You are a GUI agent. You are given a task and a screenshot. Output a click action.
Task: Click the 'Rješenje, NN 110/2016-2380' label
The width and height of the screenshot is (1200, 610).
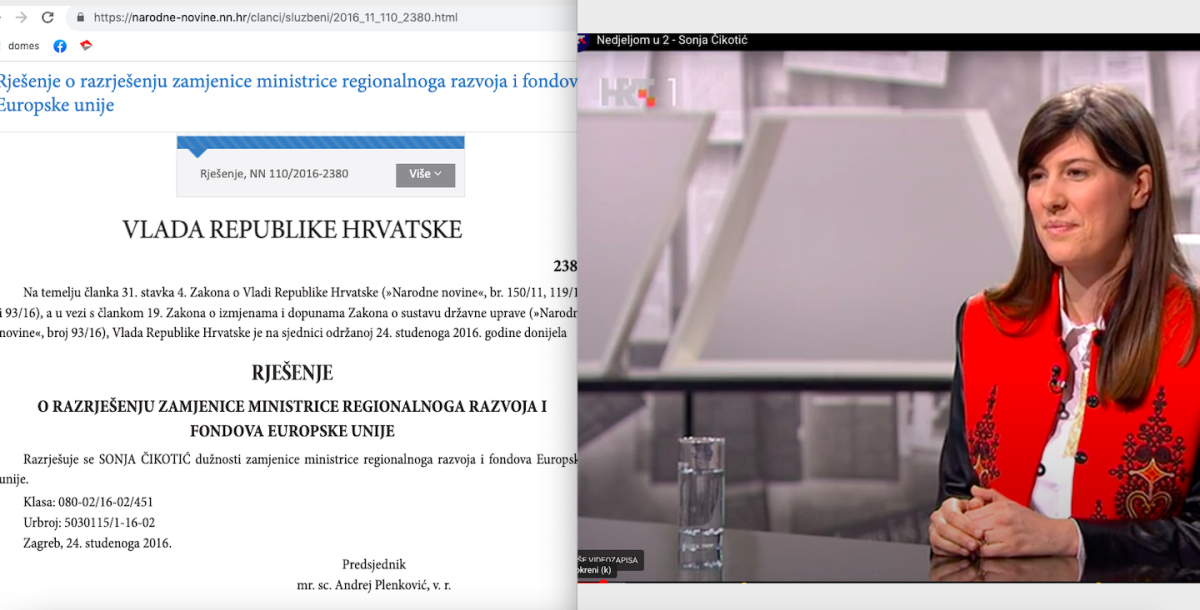(274, 174)
